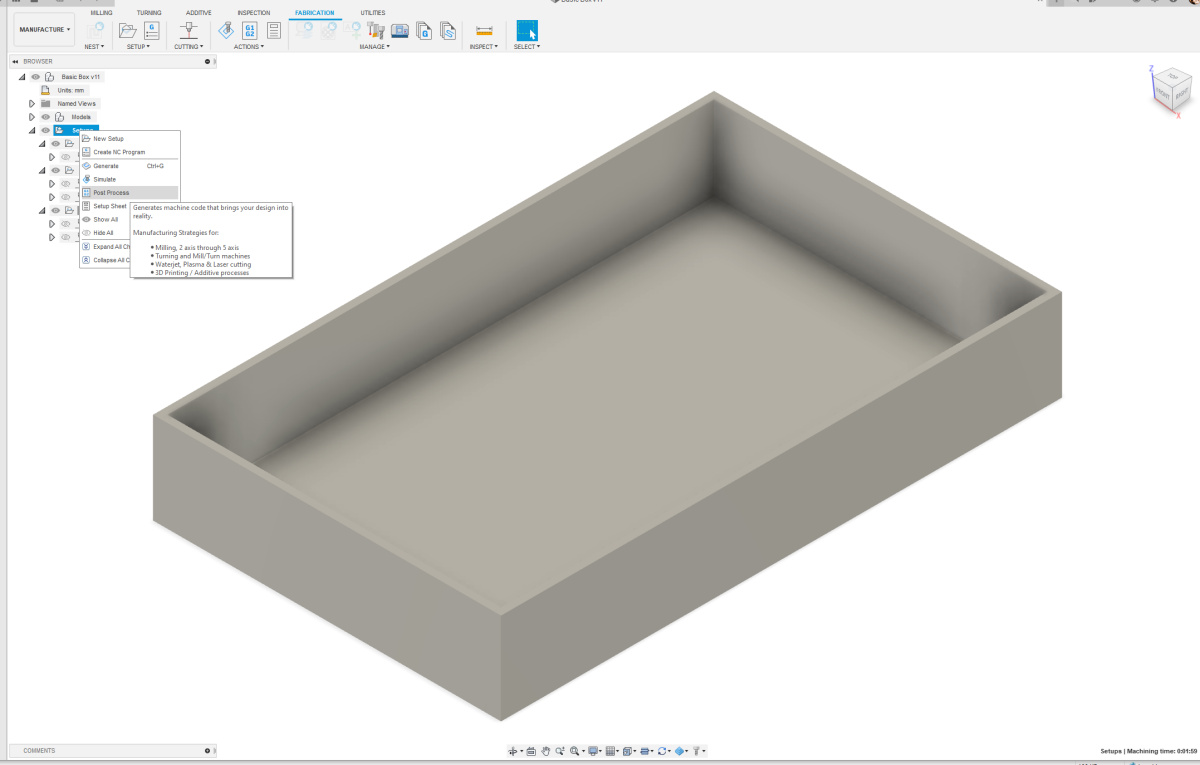This screenshot has width=1200, height=765.
Task: Select the Basic Box v11 document label
Action: 81,77
